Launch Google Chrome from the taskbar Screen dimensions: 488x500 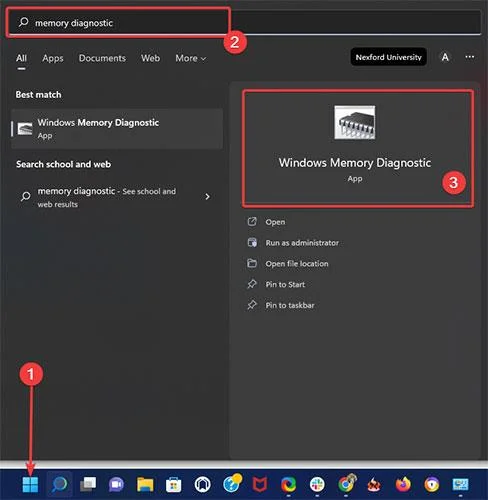[347, 483]
